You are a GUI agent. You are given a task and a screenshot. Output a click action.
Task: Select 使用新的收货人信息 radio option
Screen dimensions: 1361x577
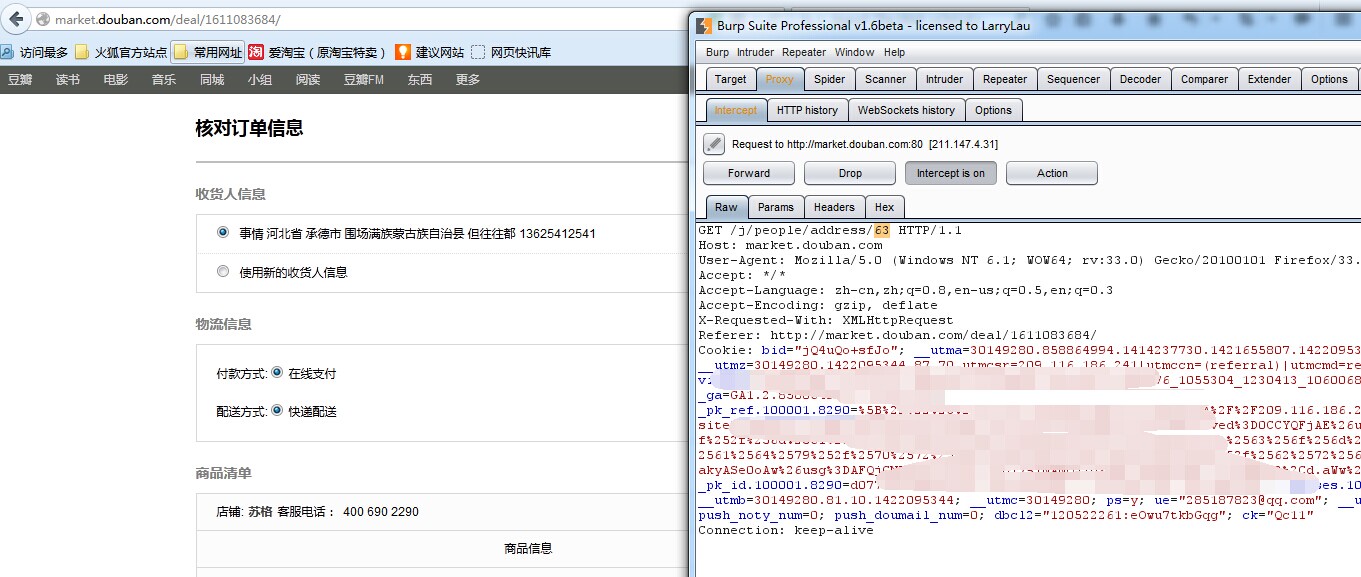point(223,271)
